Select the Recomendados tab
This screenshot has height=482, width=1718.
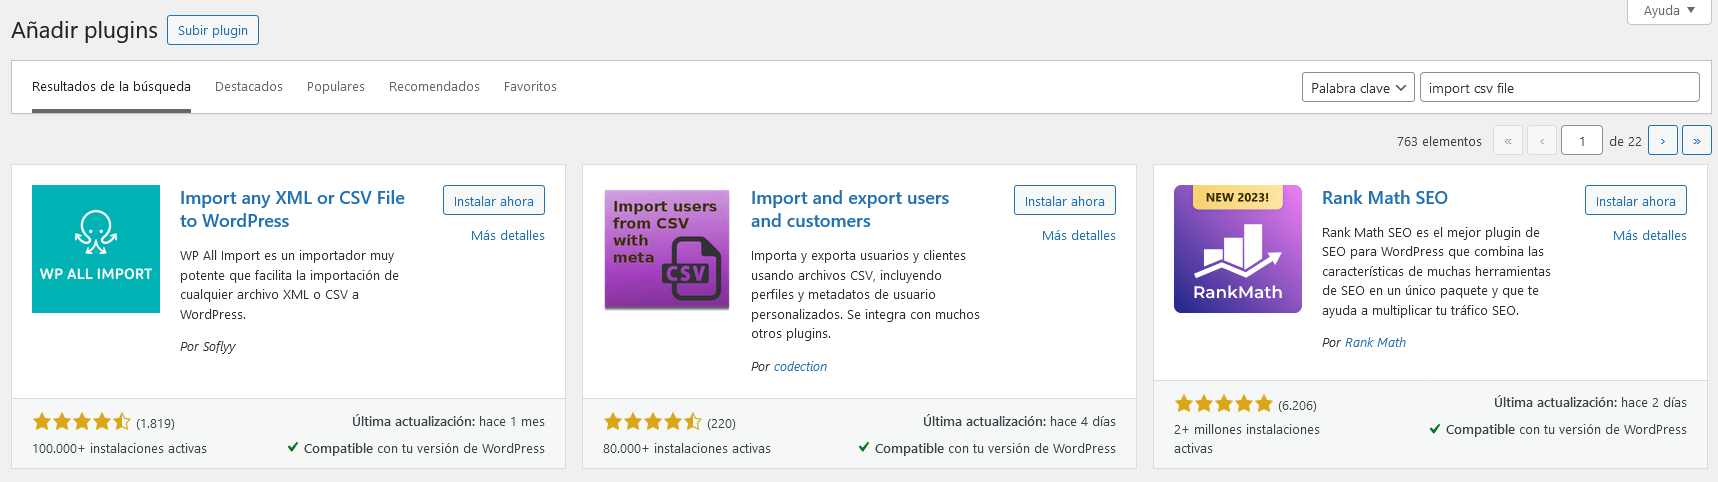[x=434, y=87]
